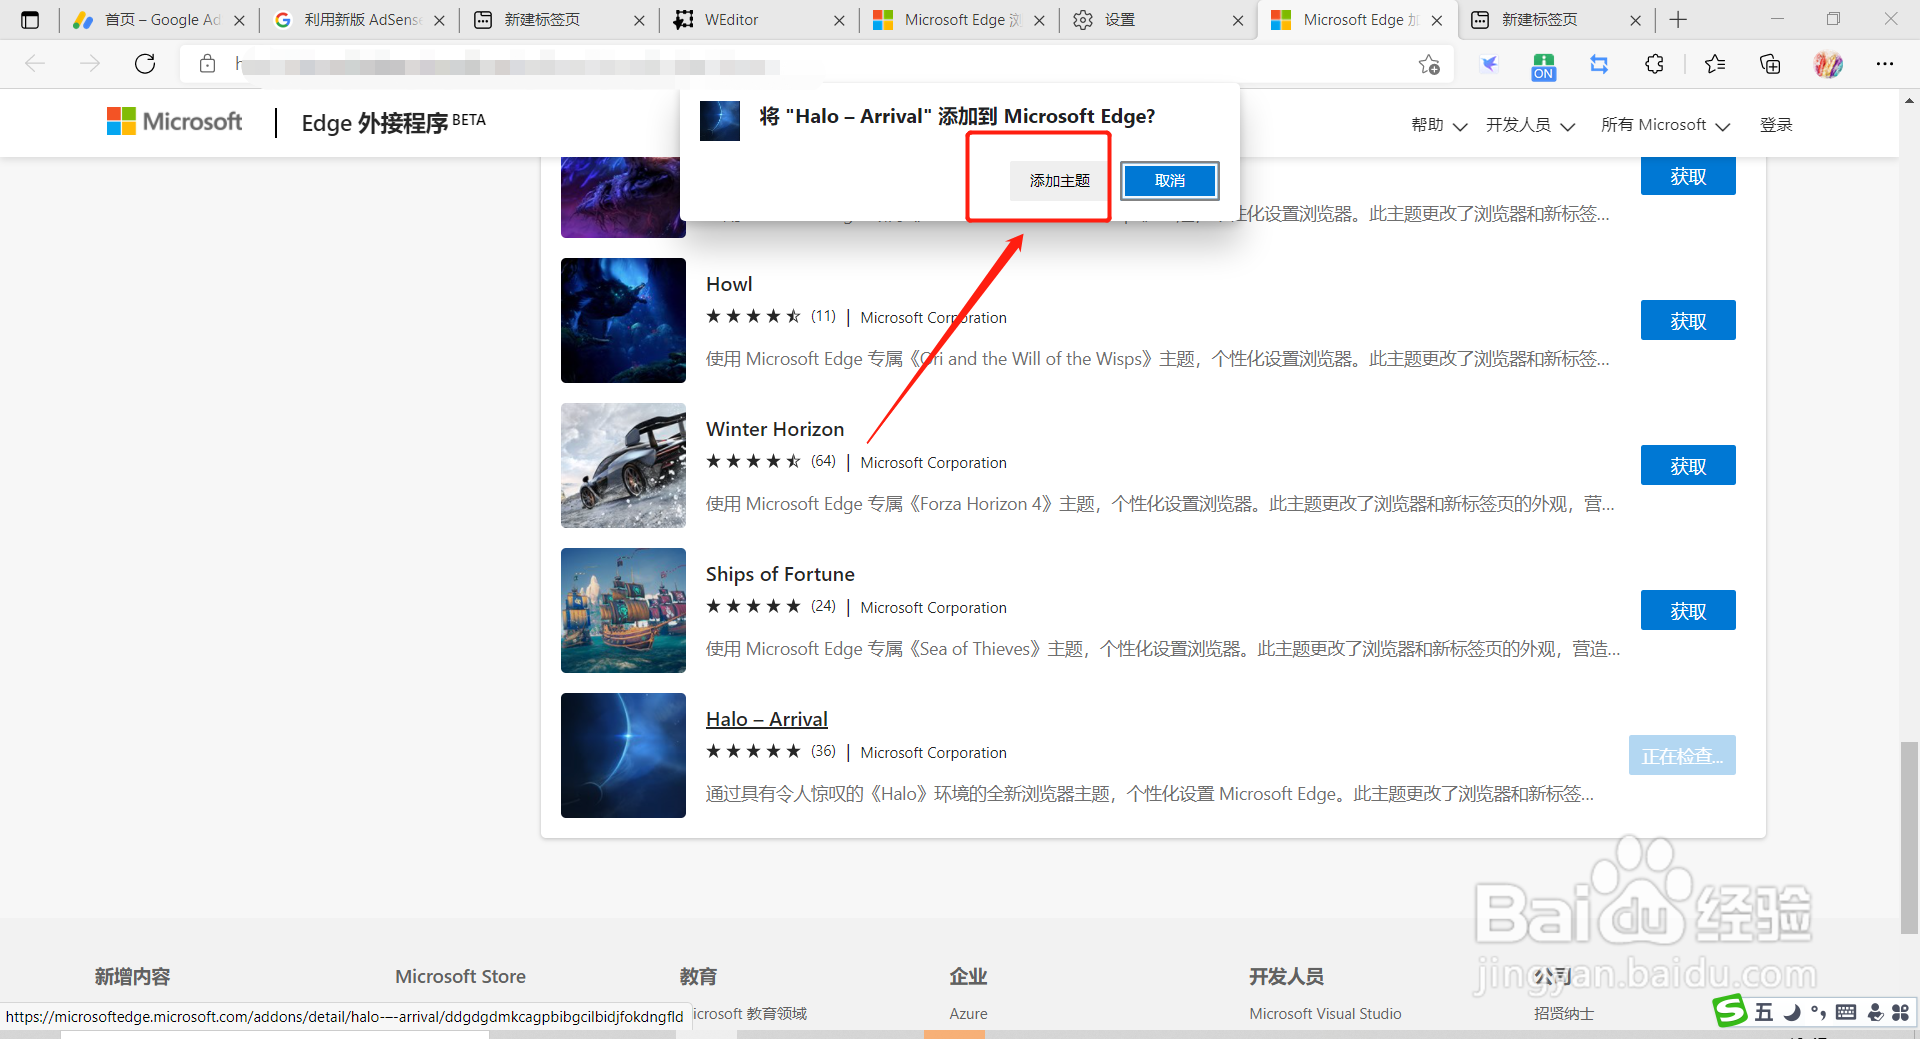Viewport: 1920px width, 1039px height.
Task: Open the Extensions puzzle icon
Action: (x=1654, y=64)
